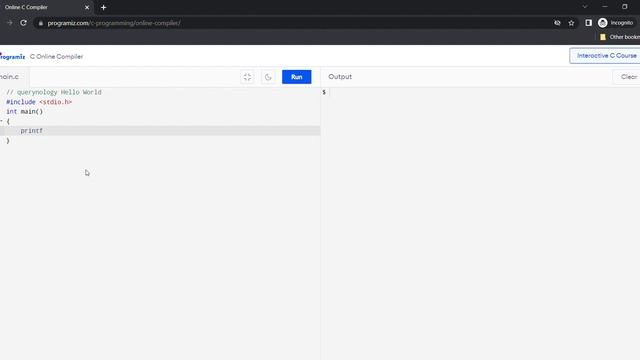Open Interactive C Course link
Image resolution: width=640 pixels, height=360 pixels.
[x=606, y=56]
